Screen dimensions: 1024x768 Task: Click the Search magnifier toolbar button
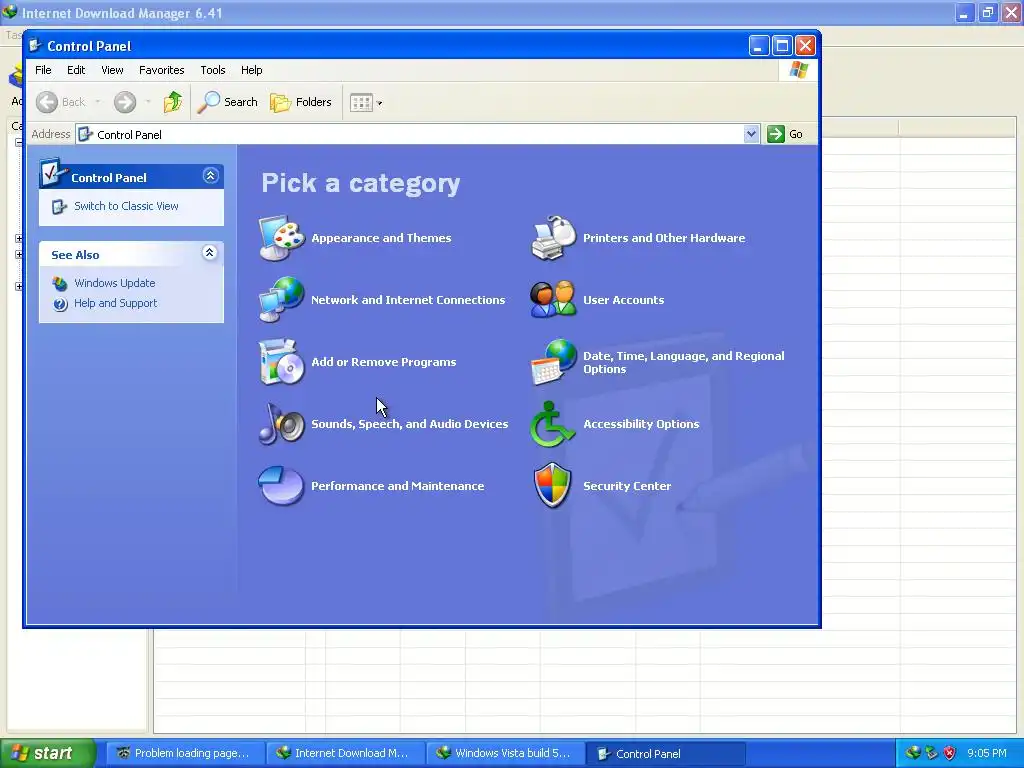(228, 102)
